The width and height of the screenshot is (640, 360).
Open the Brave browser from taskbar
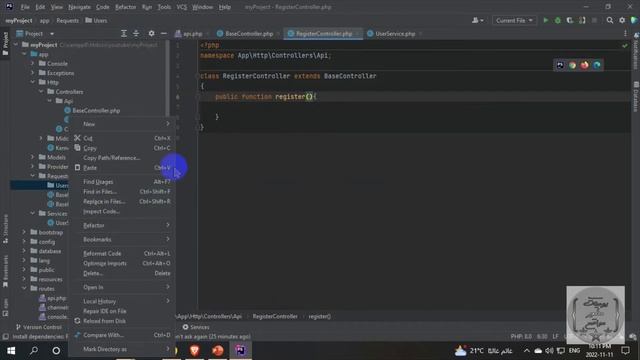195,350
